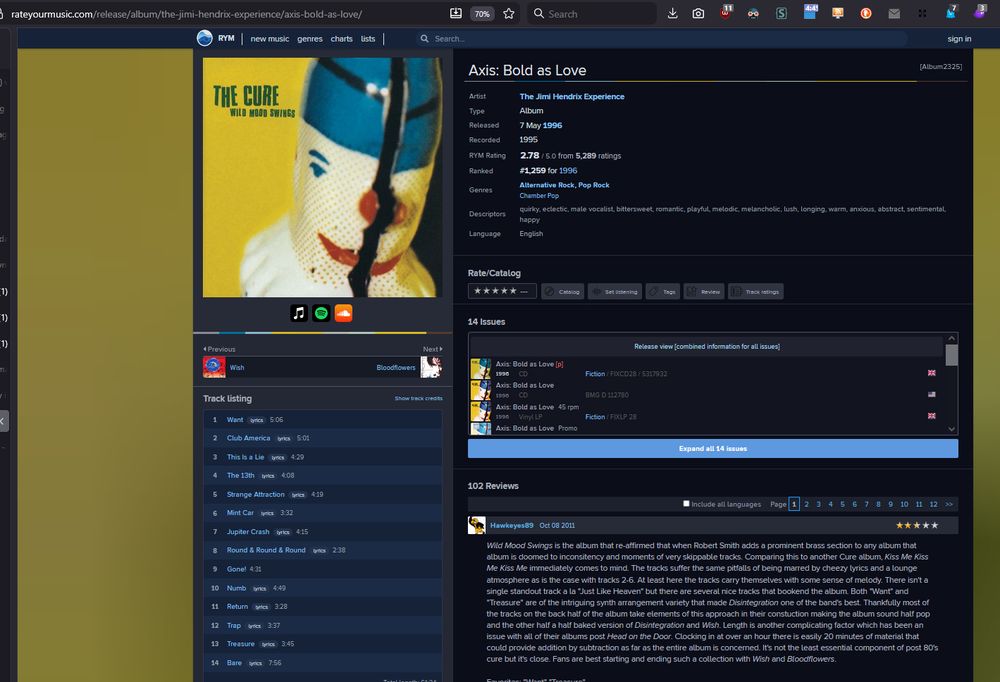Screen dimensions: 1000x682
Task: Open Hawkeyes89 reviewer profile link
Action: coord(511,525)
